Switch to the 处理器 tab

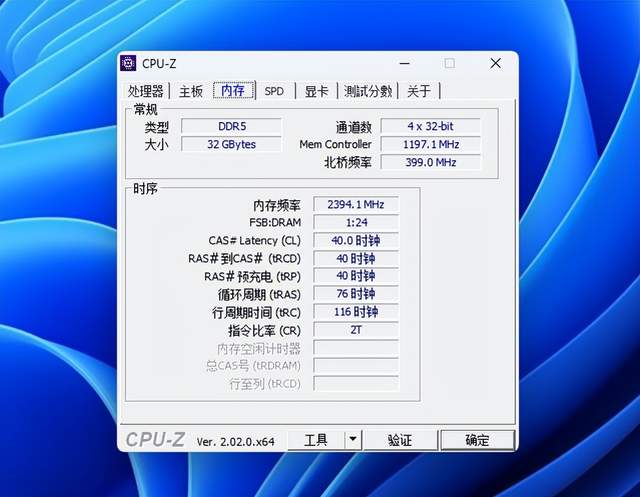pyautogui.click(x=146, y=91)
